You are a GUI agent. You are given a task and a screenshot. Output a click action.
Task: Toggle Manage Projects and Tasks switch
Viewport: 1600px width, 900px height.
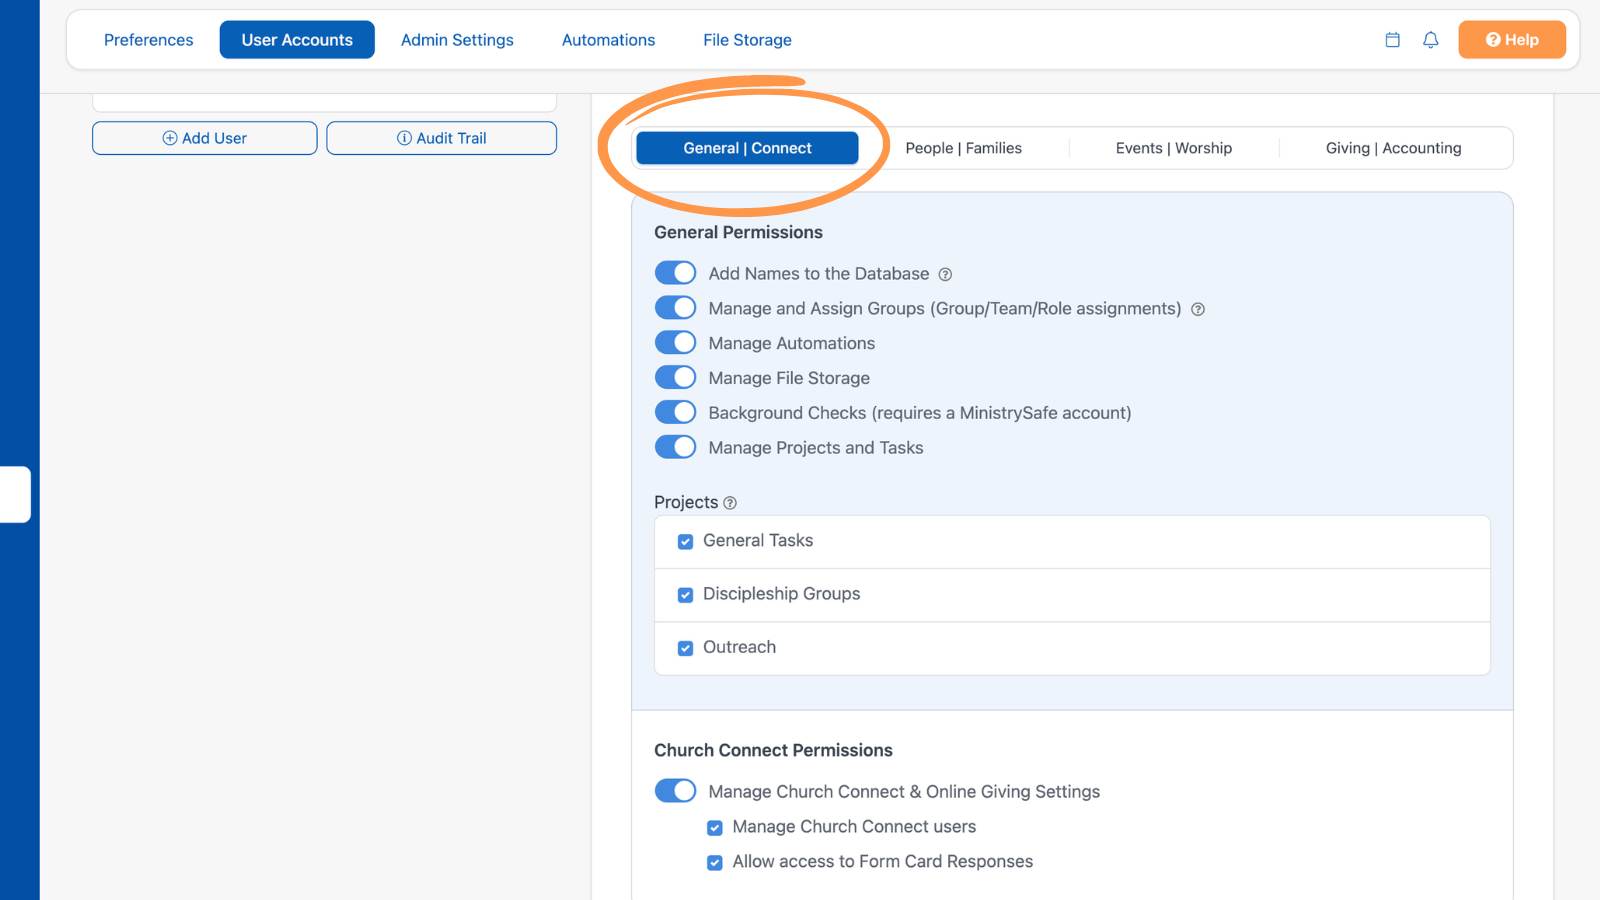676,448
